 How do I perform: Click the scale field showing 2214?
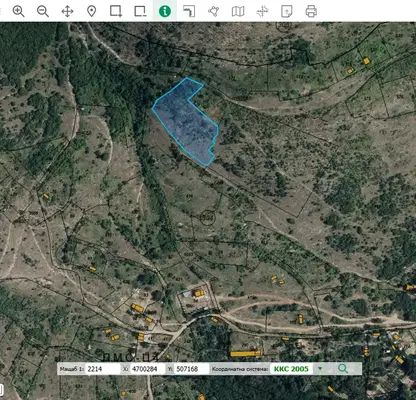pyautogui.click(x=103, y=369)
